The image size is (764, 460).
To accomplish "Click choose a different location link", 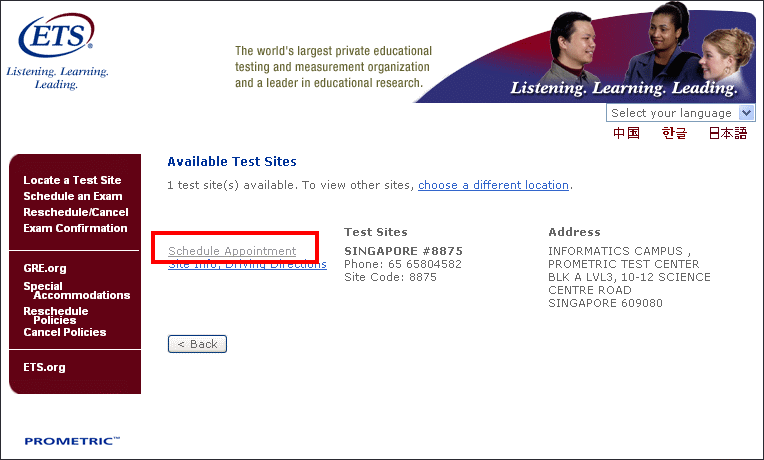I will [x=493, y=185].
